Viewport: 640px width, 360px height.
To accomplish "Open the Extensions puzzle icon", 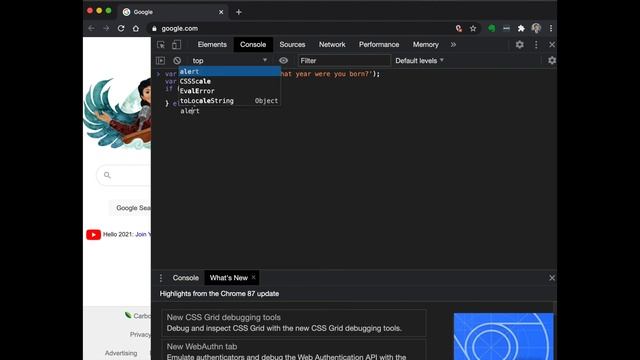I will (x=521, y=28).
